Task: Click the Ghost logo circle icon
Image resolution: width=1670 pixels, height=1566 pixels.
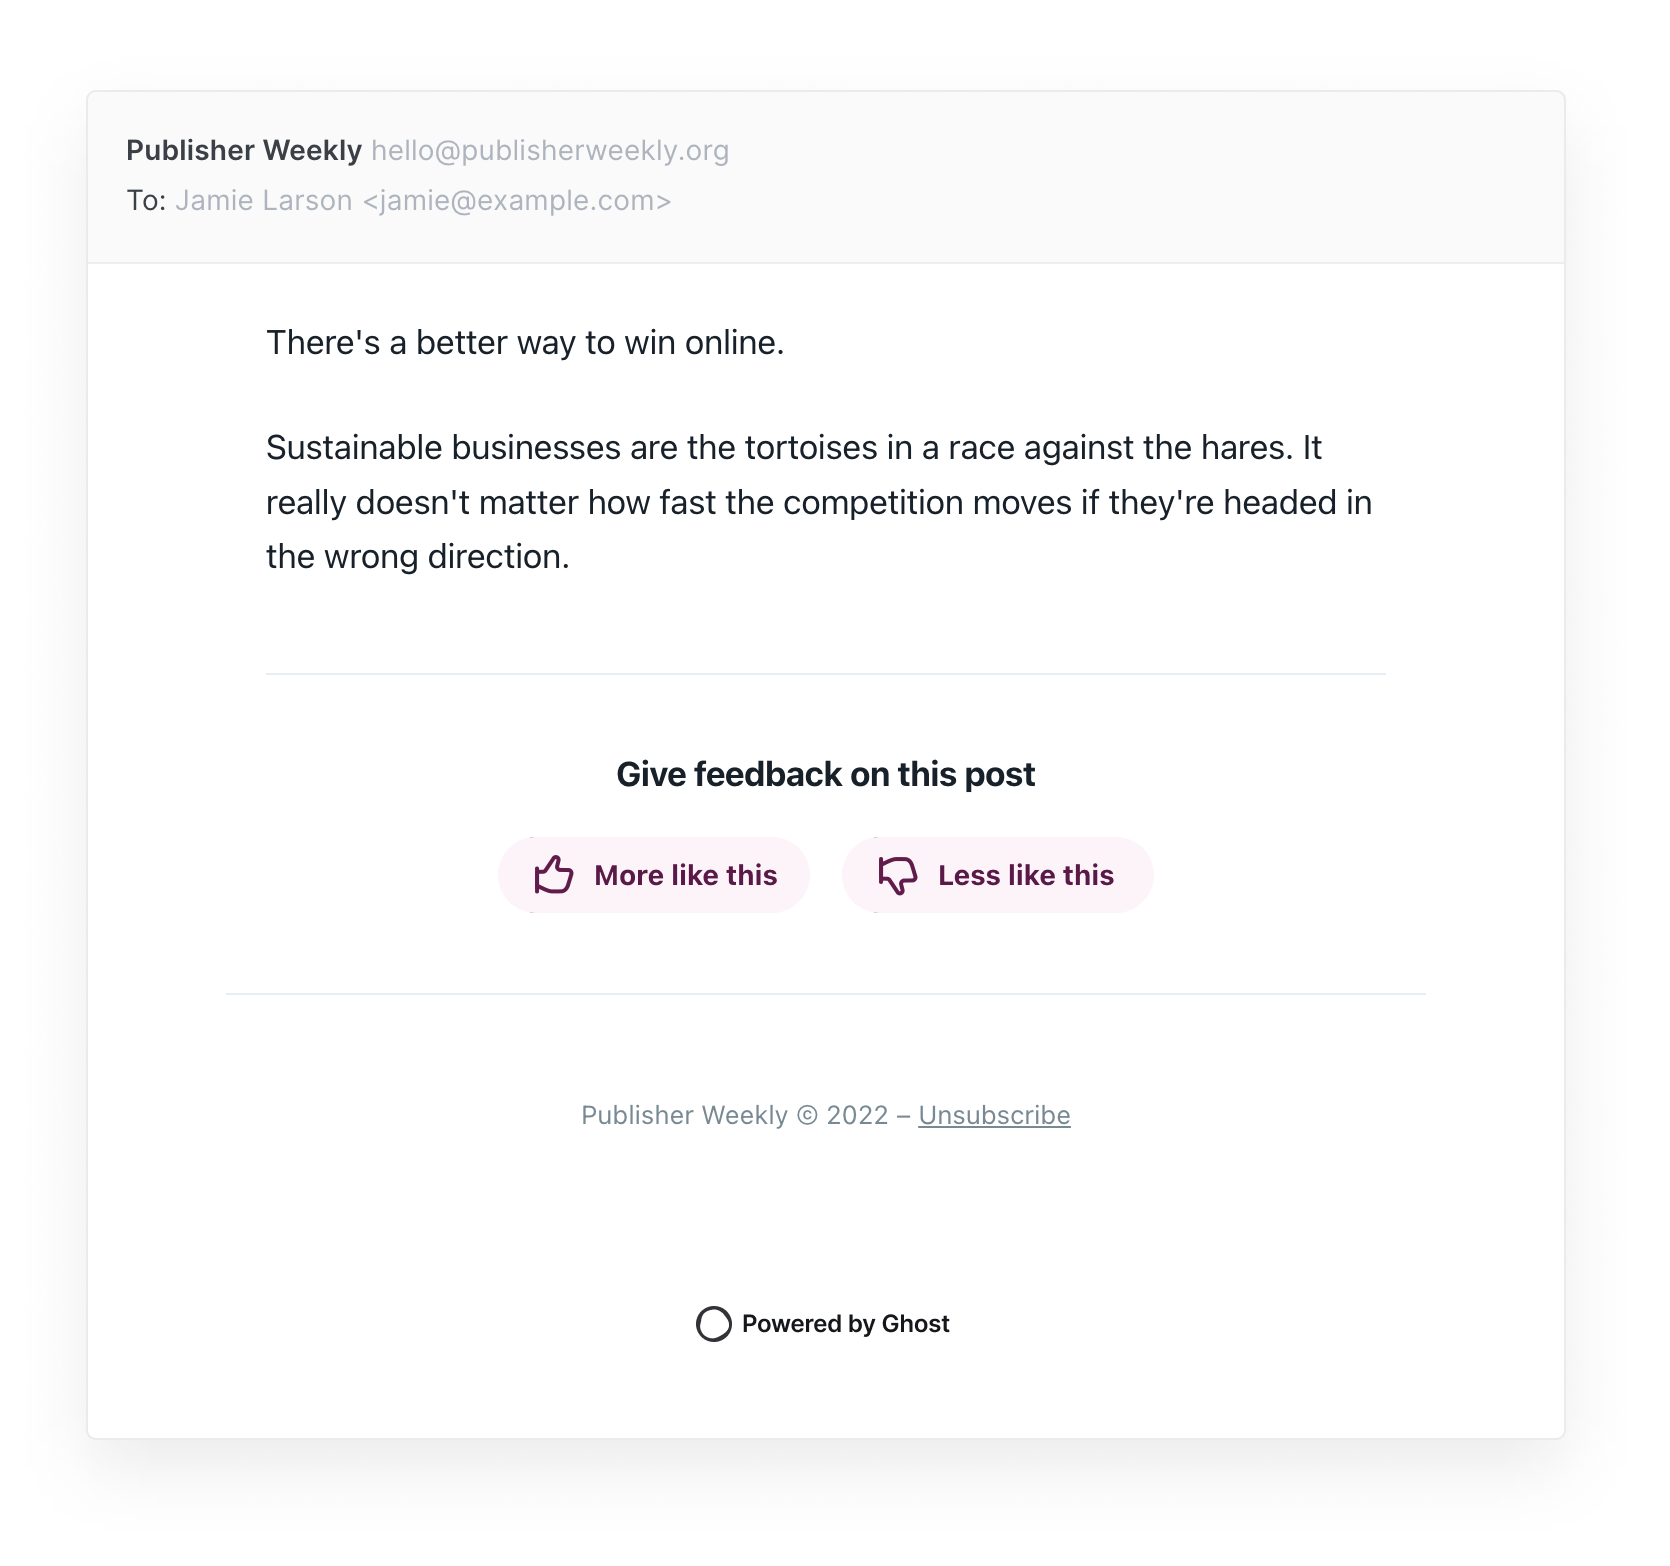Action: tap(714, 1324)
